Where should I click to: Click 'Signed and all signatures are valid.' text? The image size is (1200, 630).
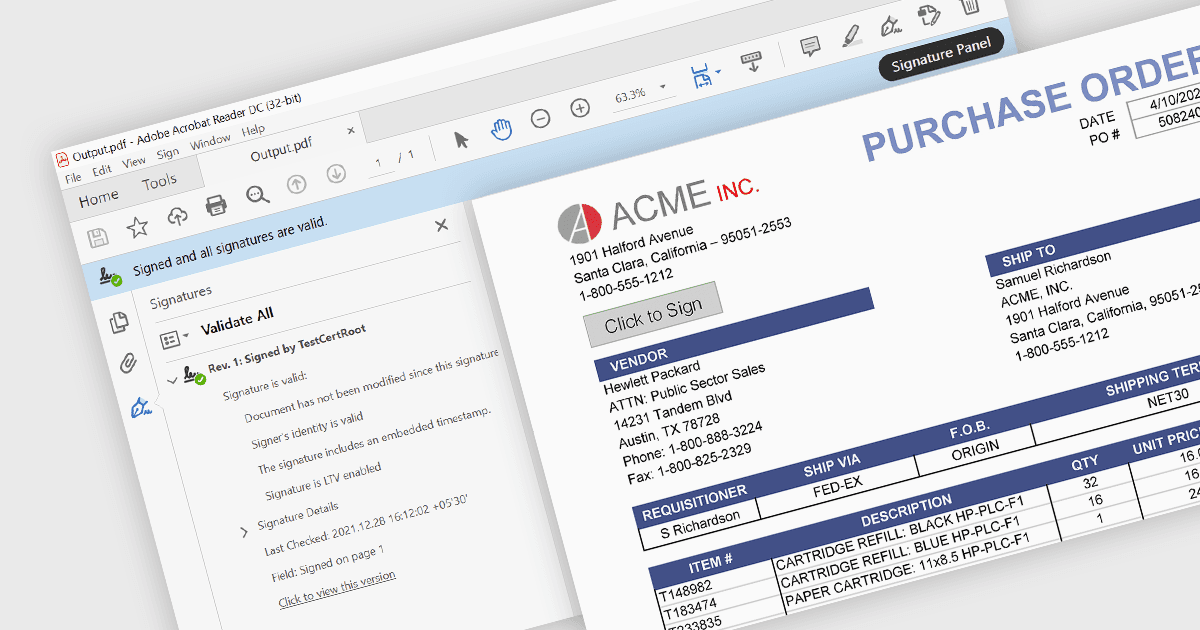230,246
